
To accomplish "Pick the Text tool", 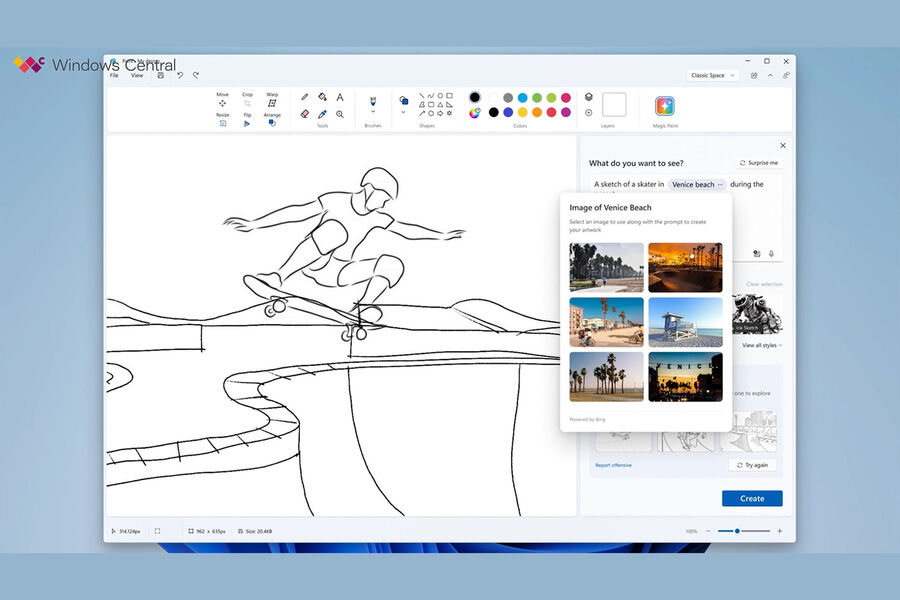I will coord(340,97).
